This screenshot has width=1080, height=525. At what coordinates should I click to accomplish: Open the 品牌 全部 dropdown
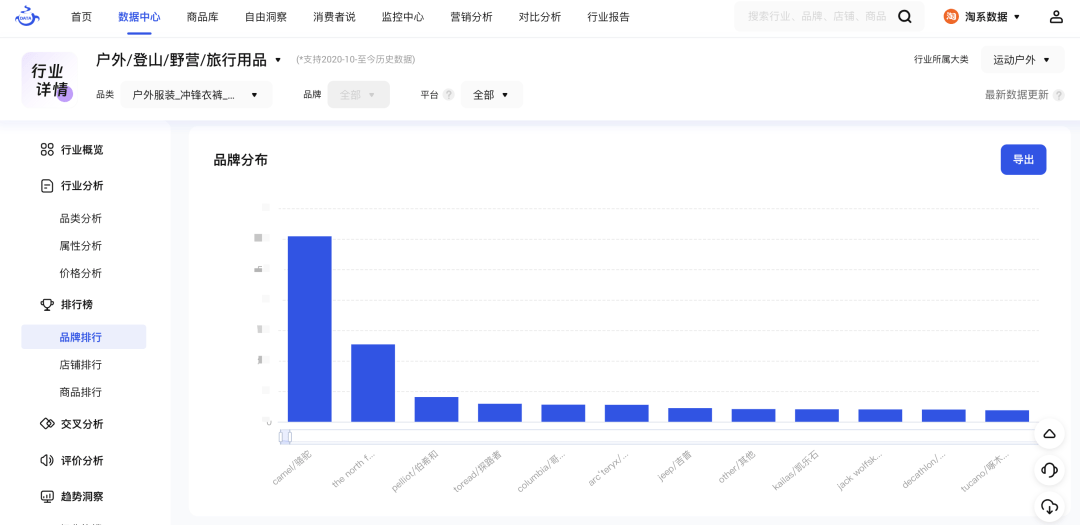(358, 95)
